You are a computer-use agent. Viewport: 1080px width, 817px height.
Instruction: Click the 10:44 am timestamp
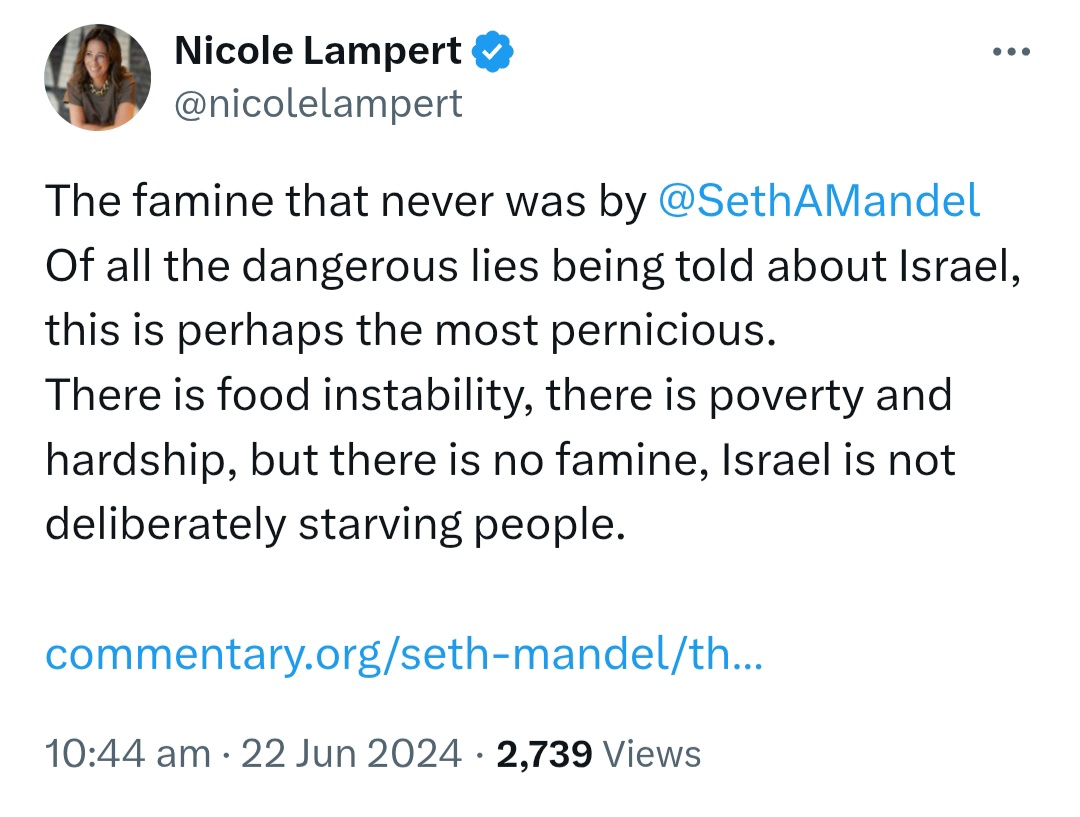click(128, 753)
